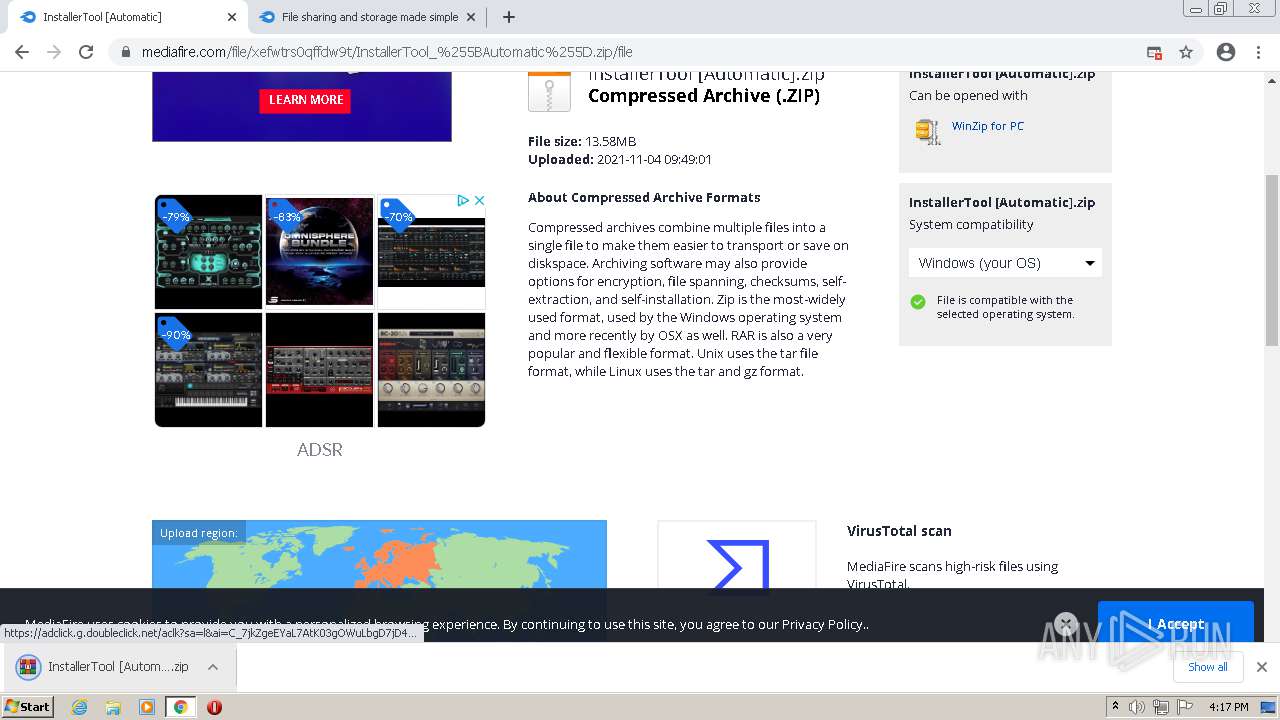Image resolution: width=1280 pixels, height=720 pixels.
Task: Open the Chrome profile avatar menu
Action: tap(1226, 52)
